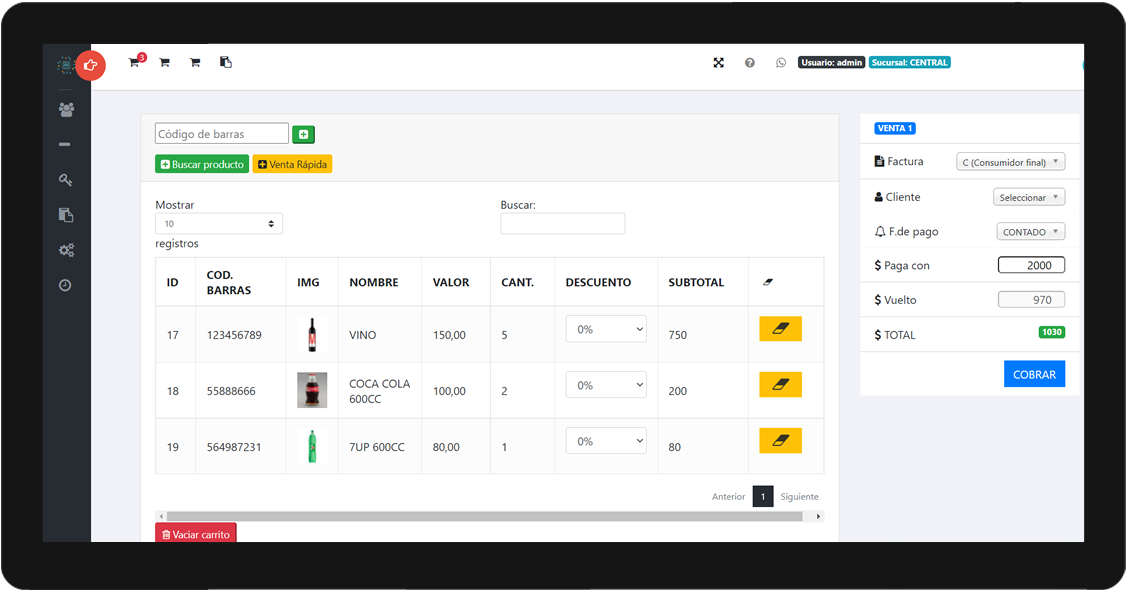This screenshot has height=591, width=1130.
Task: Click the minus bar sidebar icon
Action: click(65, 144)
